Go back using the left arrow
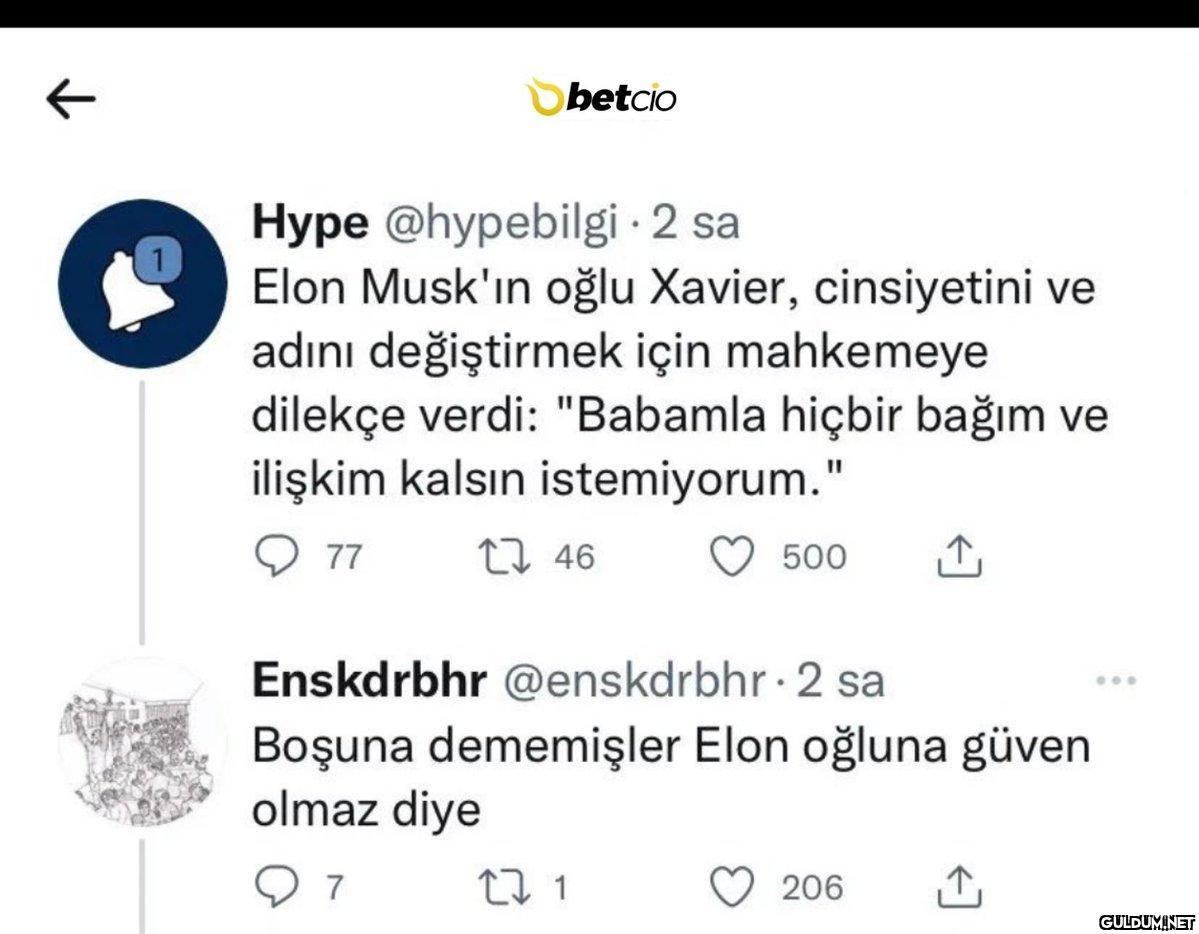 tap(71, 98)
